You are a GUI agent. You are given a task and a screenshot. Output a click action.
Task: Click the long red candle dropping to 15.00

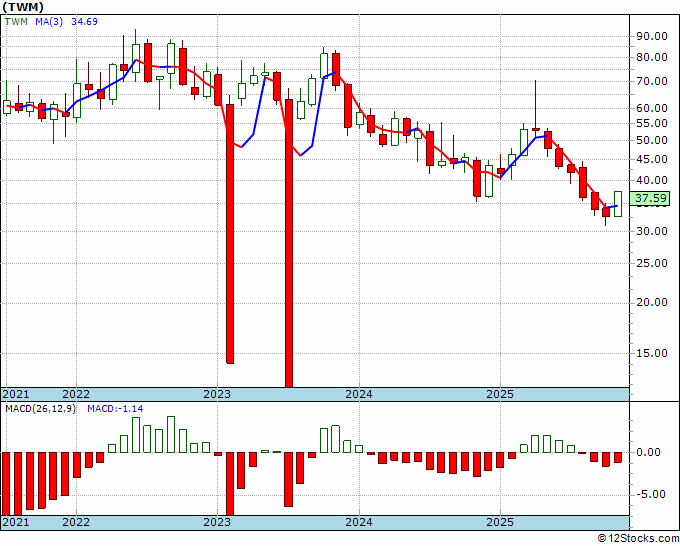tap(230, 234)
